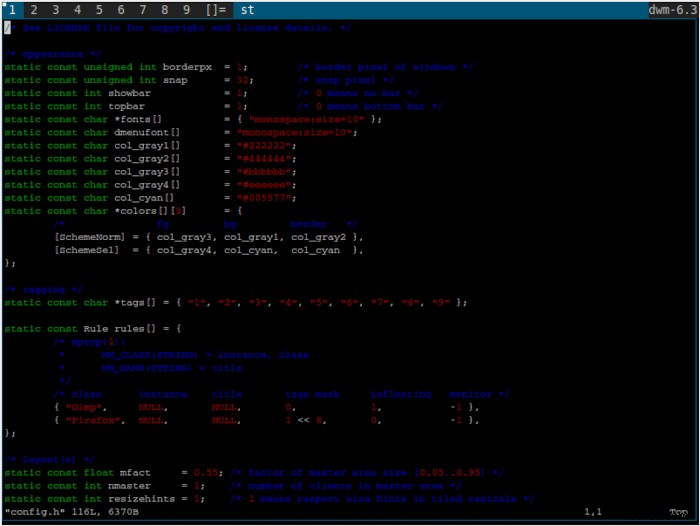Image resolution: width=700 pixels, height=526 pixels.
Task: Click the mfact variable name
Action: click(x=135, y=473)
